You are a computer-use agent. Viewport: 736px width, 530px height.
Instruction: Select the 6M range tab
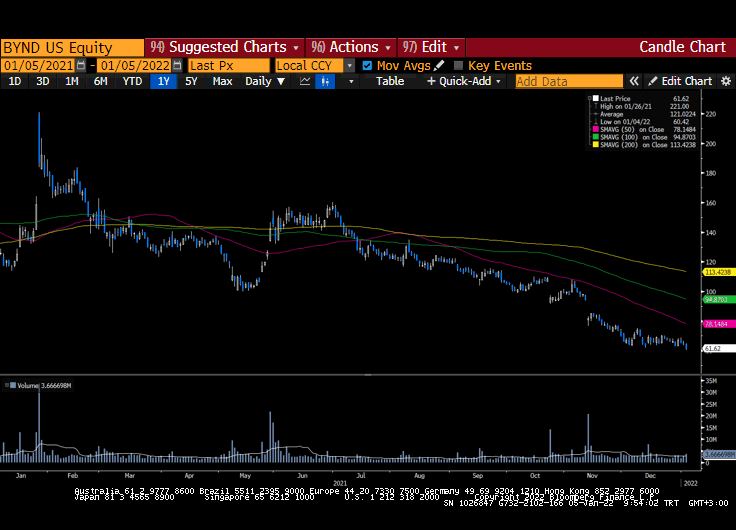pos(100,81)
